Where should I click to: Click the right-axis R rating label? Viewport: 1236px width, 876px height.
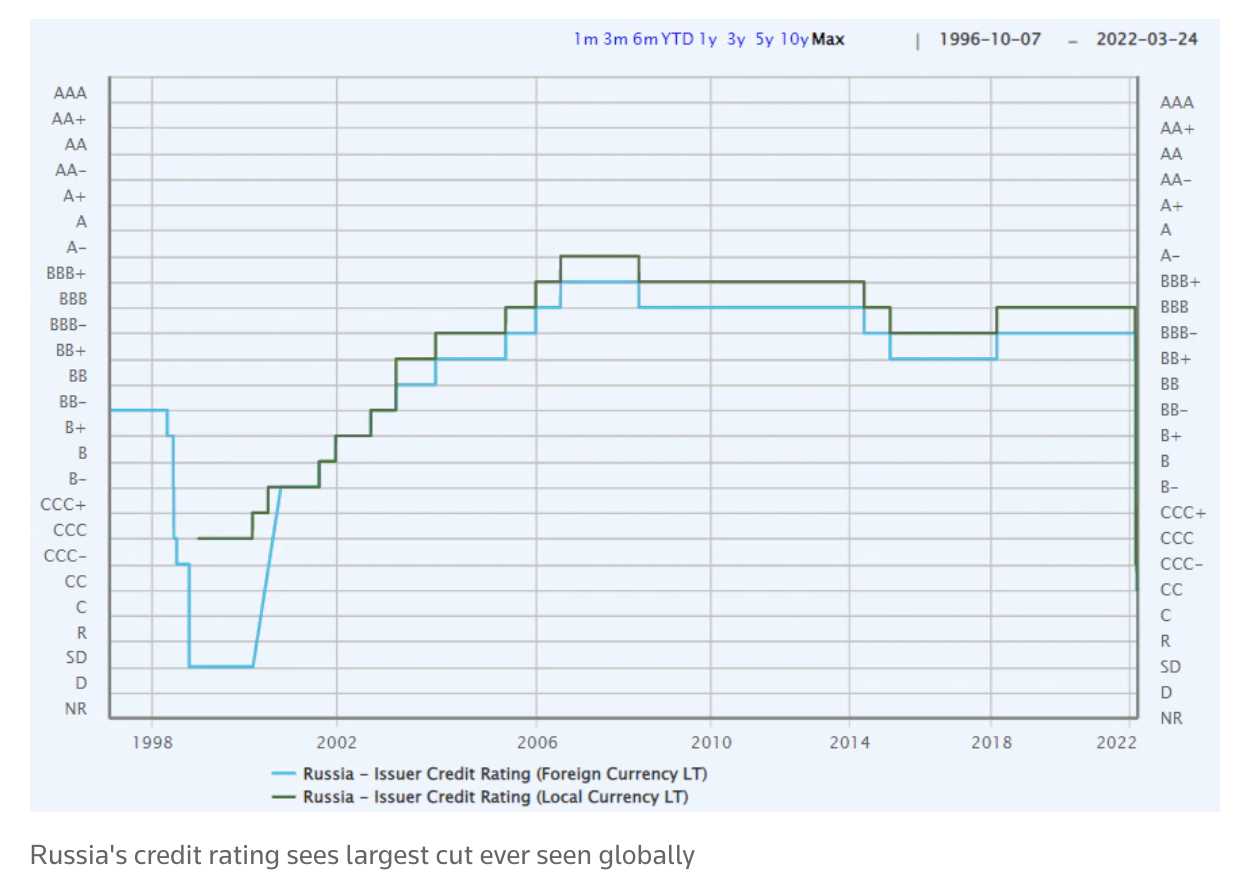coord(1166,642)
